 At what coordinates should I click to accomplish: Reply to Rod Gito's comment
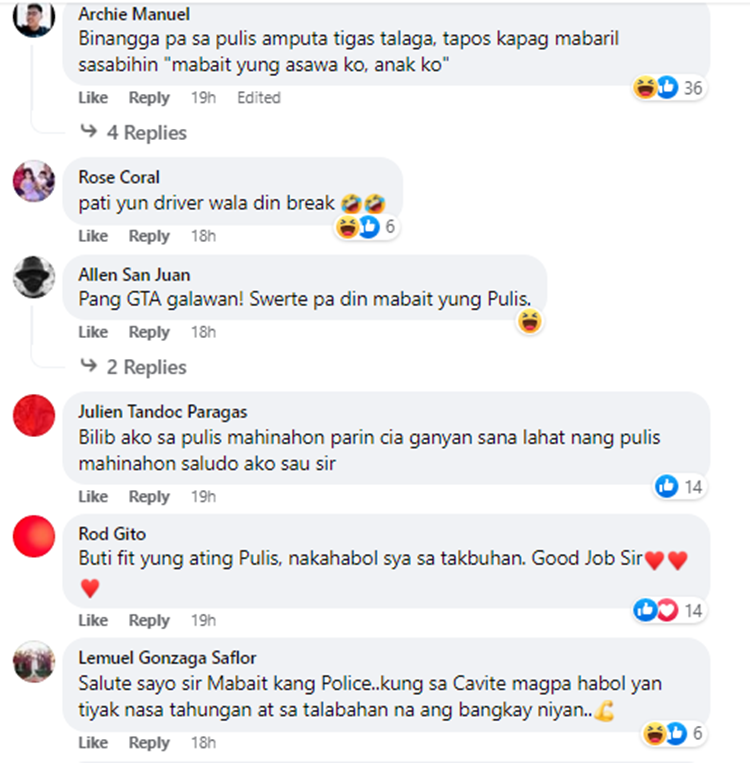[x=149, y=620]
